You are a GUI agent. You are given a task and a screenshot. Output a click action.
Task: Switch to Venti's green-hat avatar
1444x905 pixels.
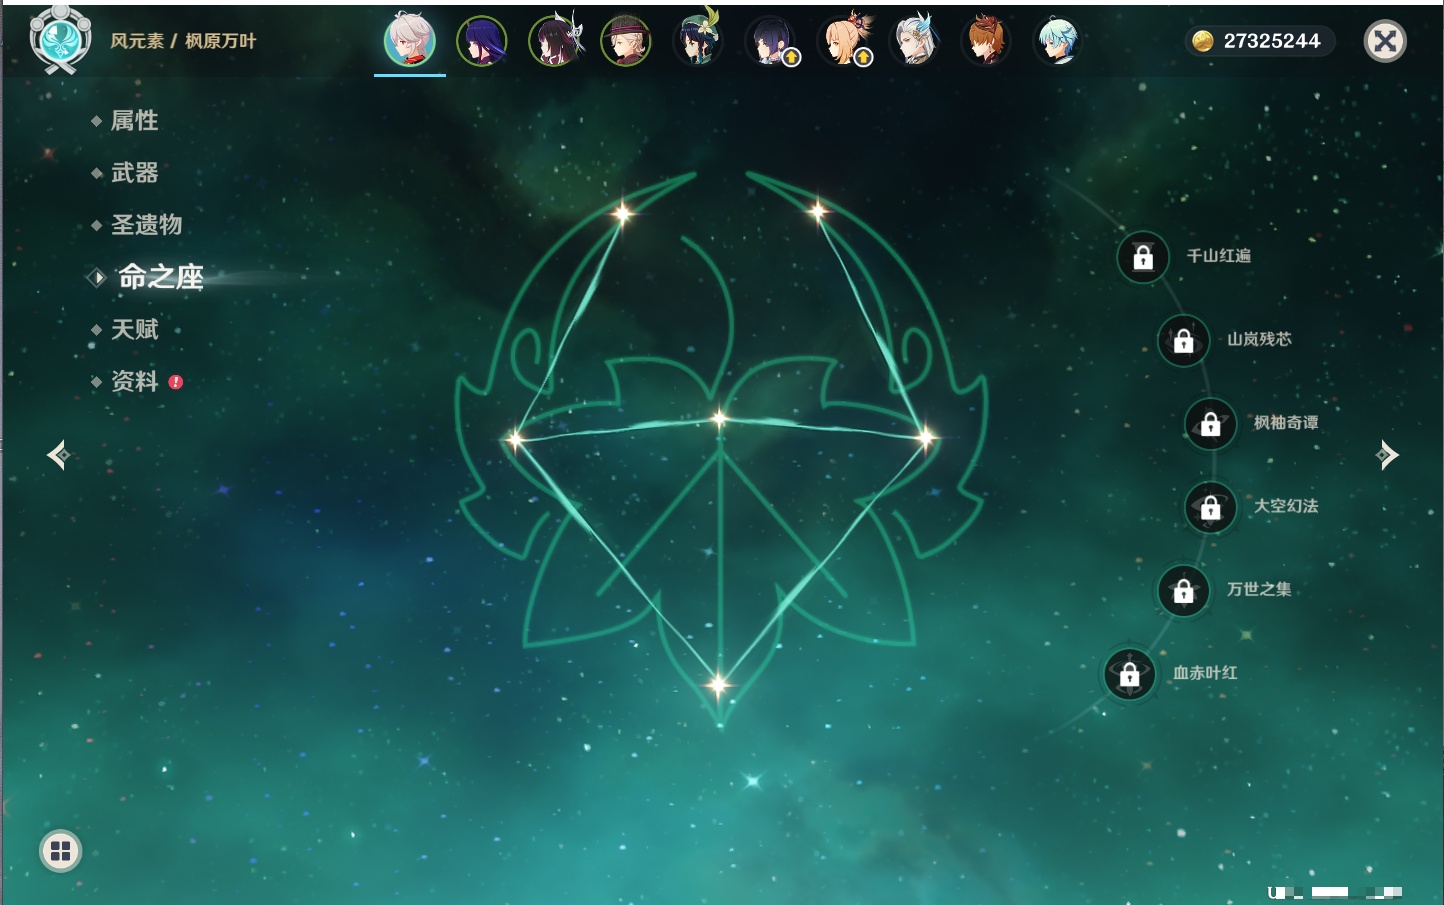[698, 42]
